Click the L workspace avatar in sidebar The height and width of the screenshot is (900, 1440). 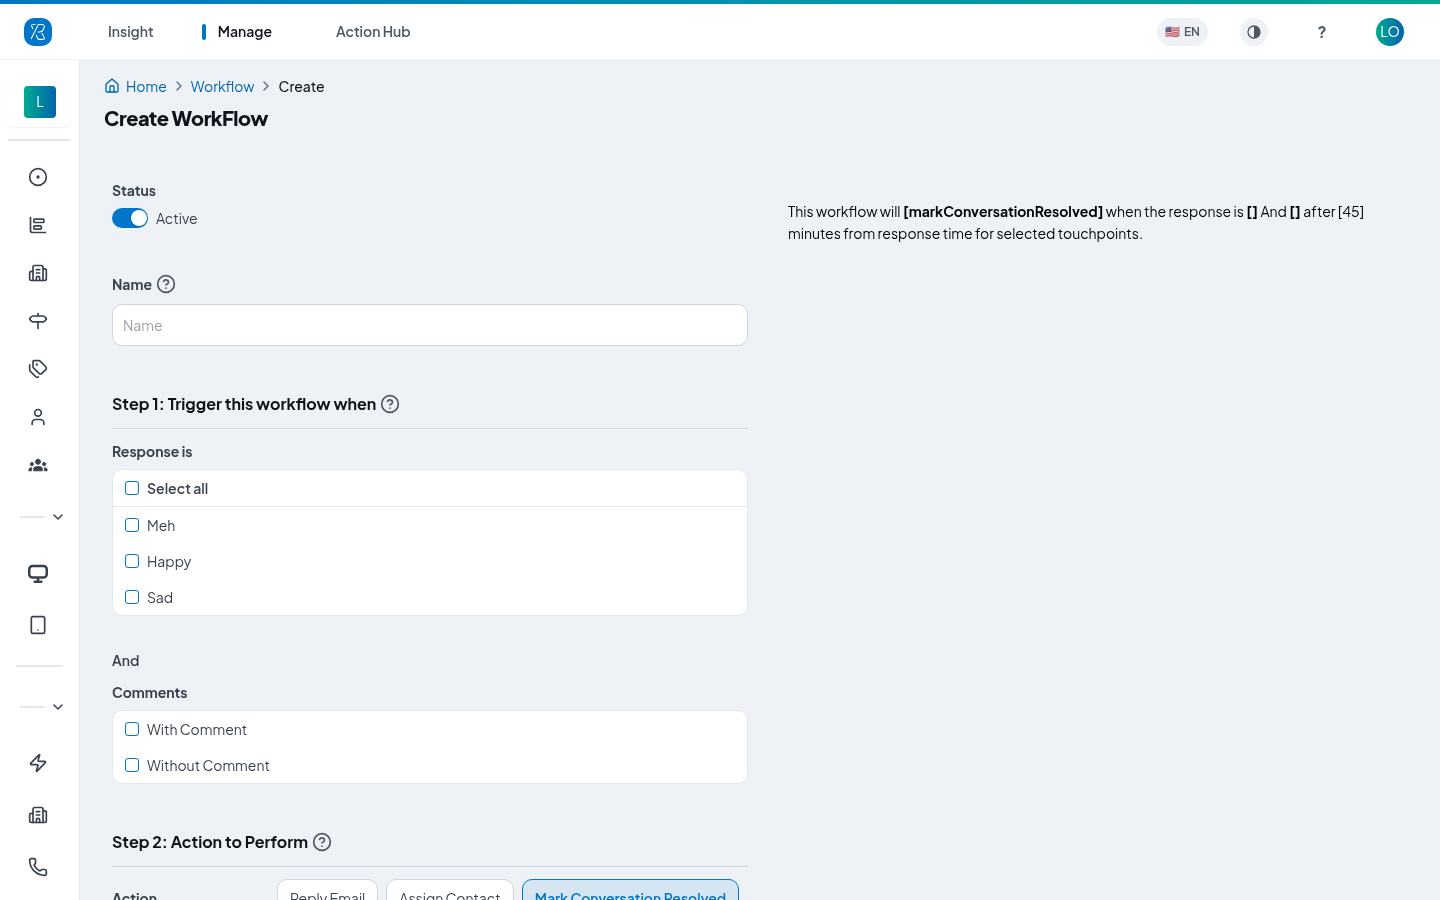point(40,102)
